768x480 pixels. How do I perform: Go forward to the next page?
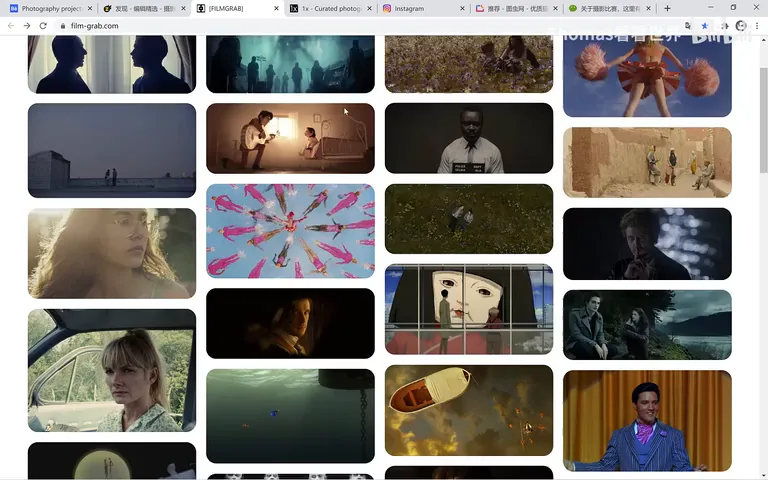click(27, 25)
